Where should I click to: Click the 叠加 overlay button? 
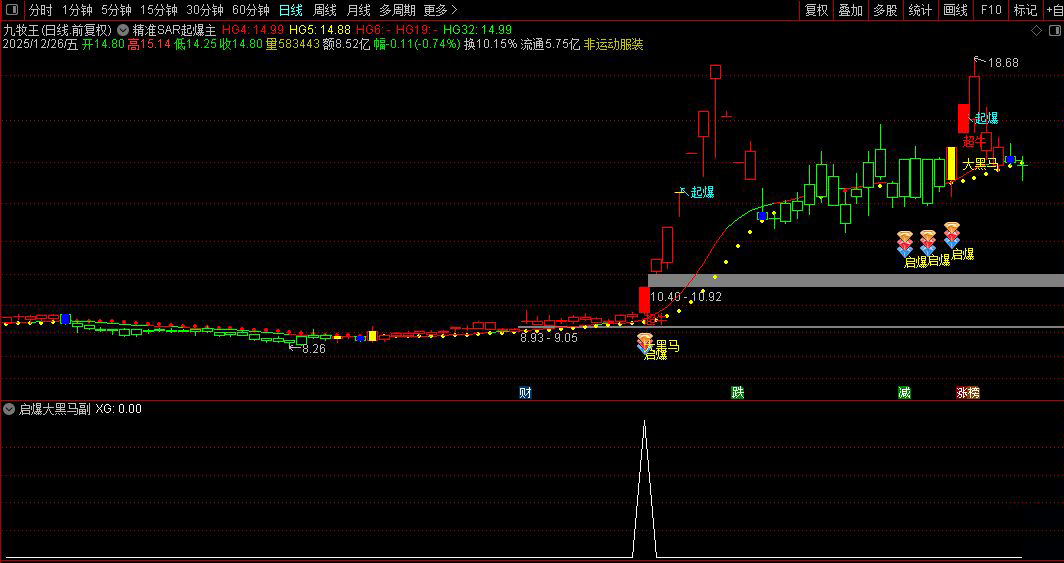850,10
